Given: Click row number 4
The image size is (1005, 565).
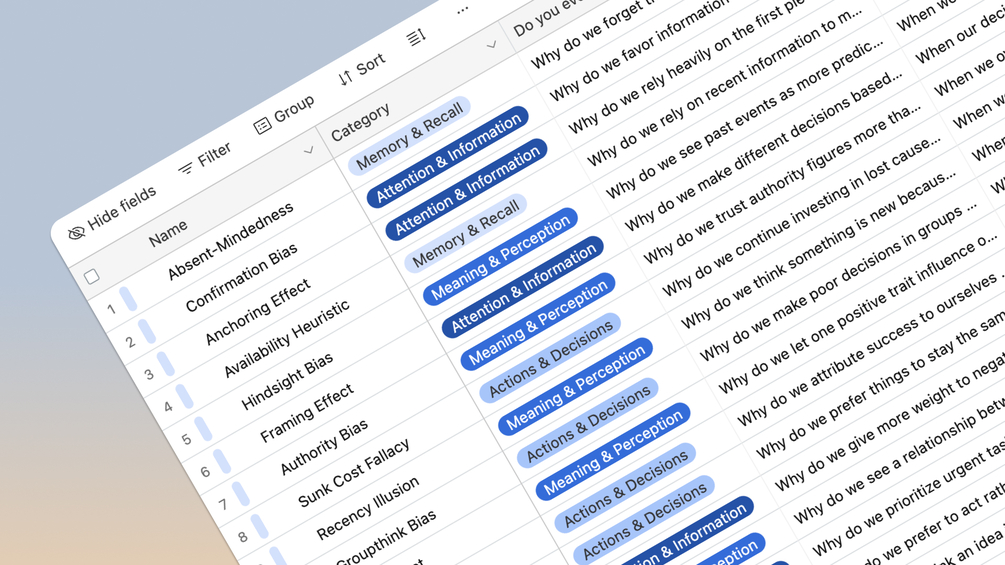Looking at the screenshot, I should 168,406.
